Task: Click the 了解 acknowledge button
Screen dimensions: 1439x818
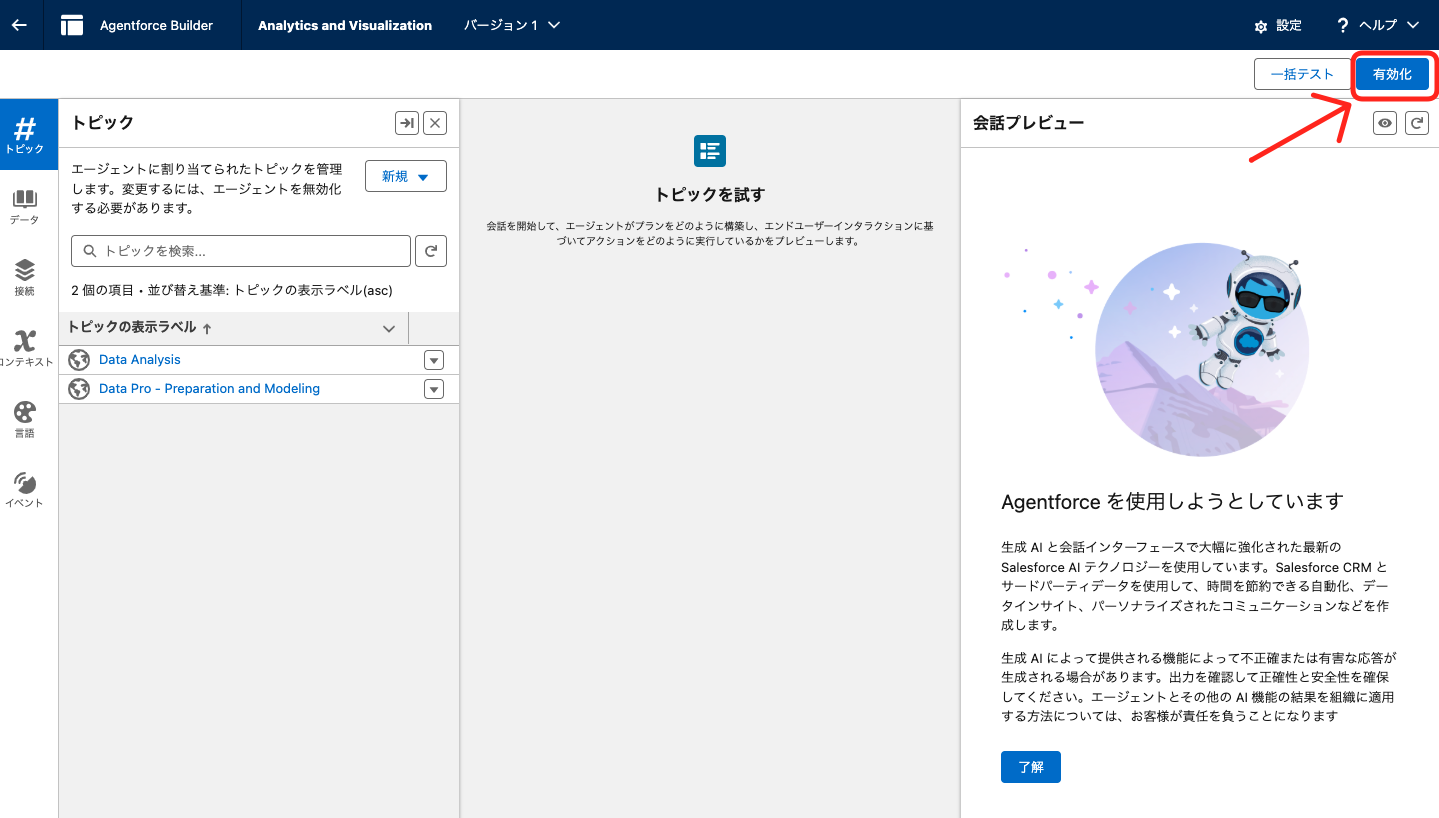Action: 1031,767
